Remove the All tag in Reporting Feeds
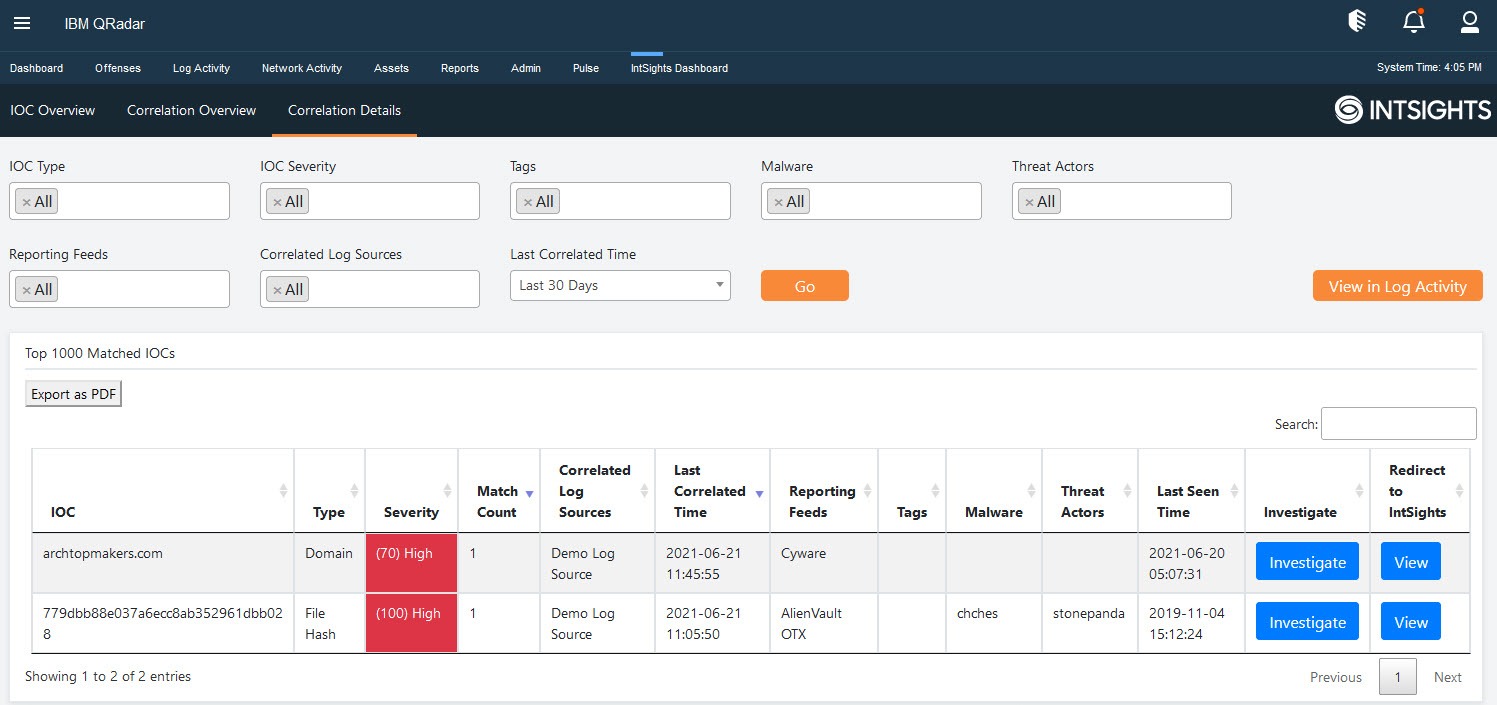Screen dimensions: 1497x705 pyautogui.click(x=27, y=290)
